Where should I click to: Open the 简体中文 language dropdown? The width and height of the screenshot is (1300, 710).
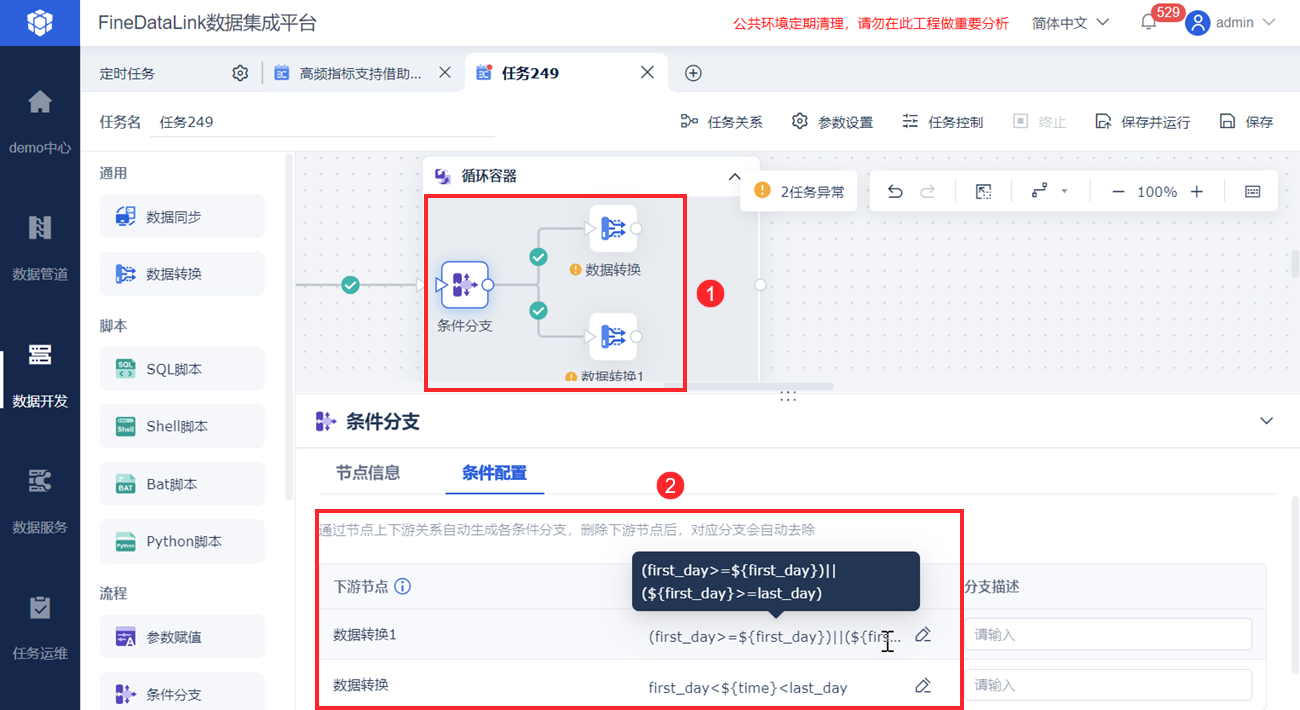pyautogui.click(x=1070, y=22)
